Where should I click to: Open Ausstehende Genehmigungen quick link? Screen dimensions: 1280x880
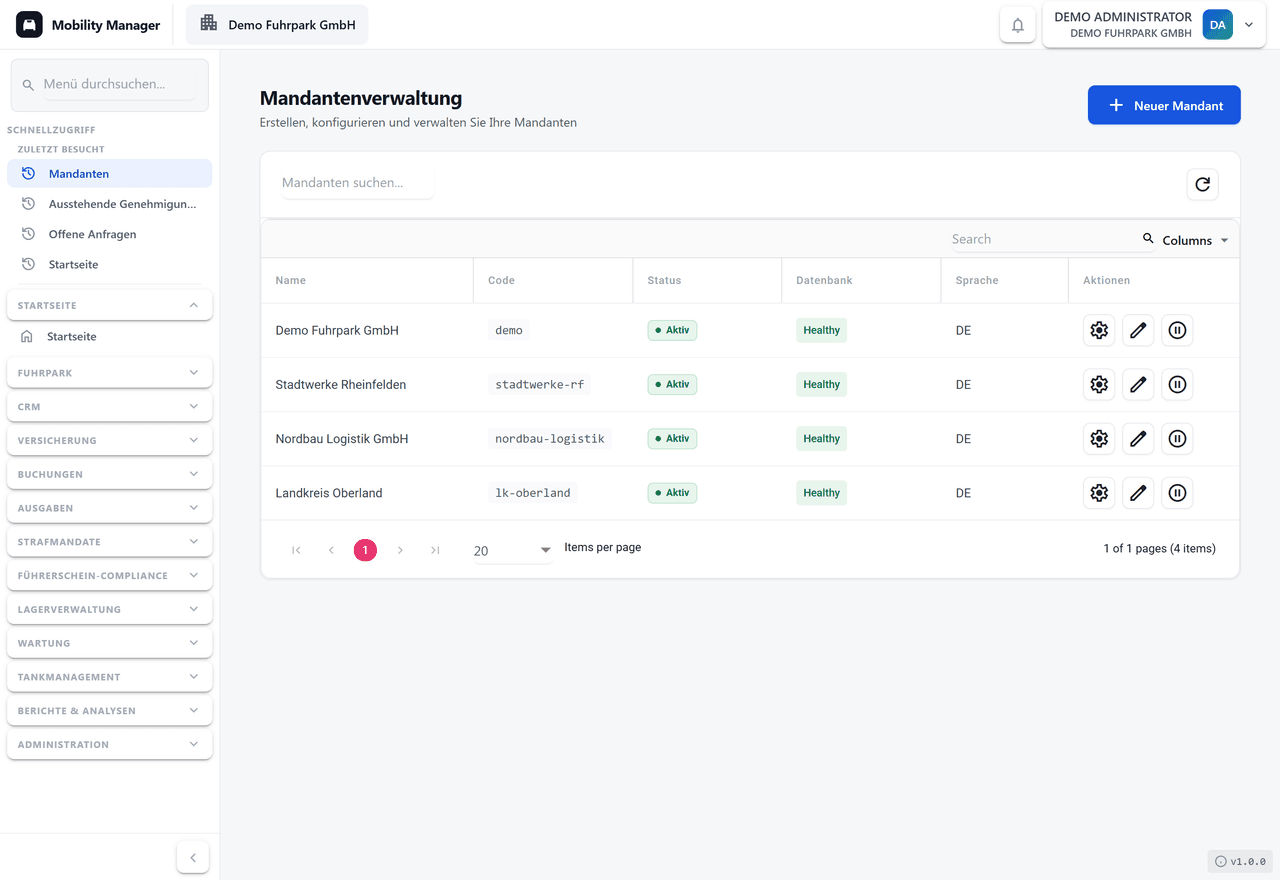click(110, 204)
